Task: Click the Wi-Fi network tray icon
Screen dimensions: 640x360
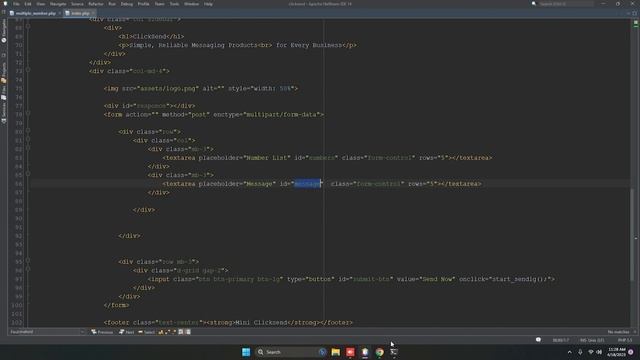Action: (x=591, y=352)
